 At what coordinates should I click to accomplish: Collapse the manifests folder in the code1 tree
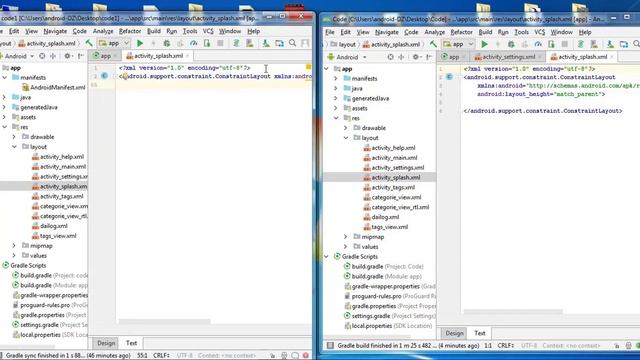4,77
